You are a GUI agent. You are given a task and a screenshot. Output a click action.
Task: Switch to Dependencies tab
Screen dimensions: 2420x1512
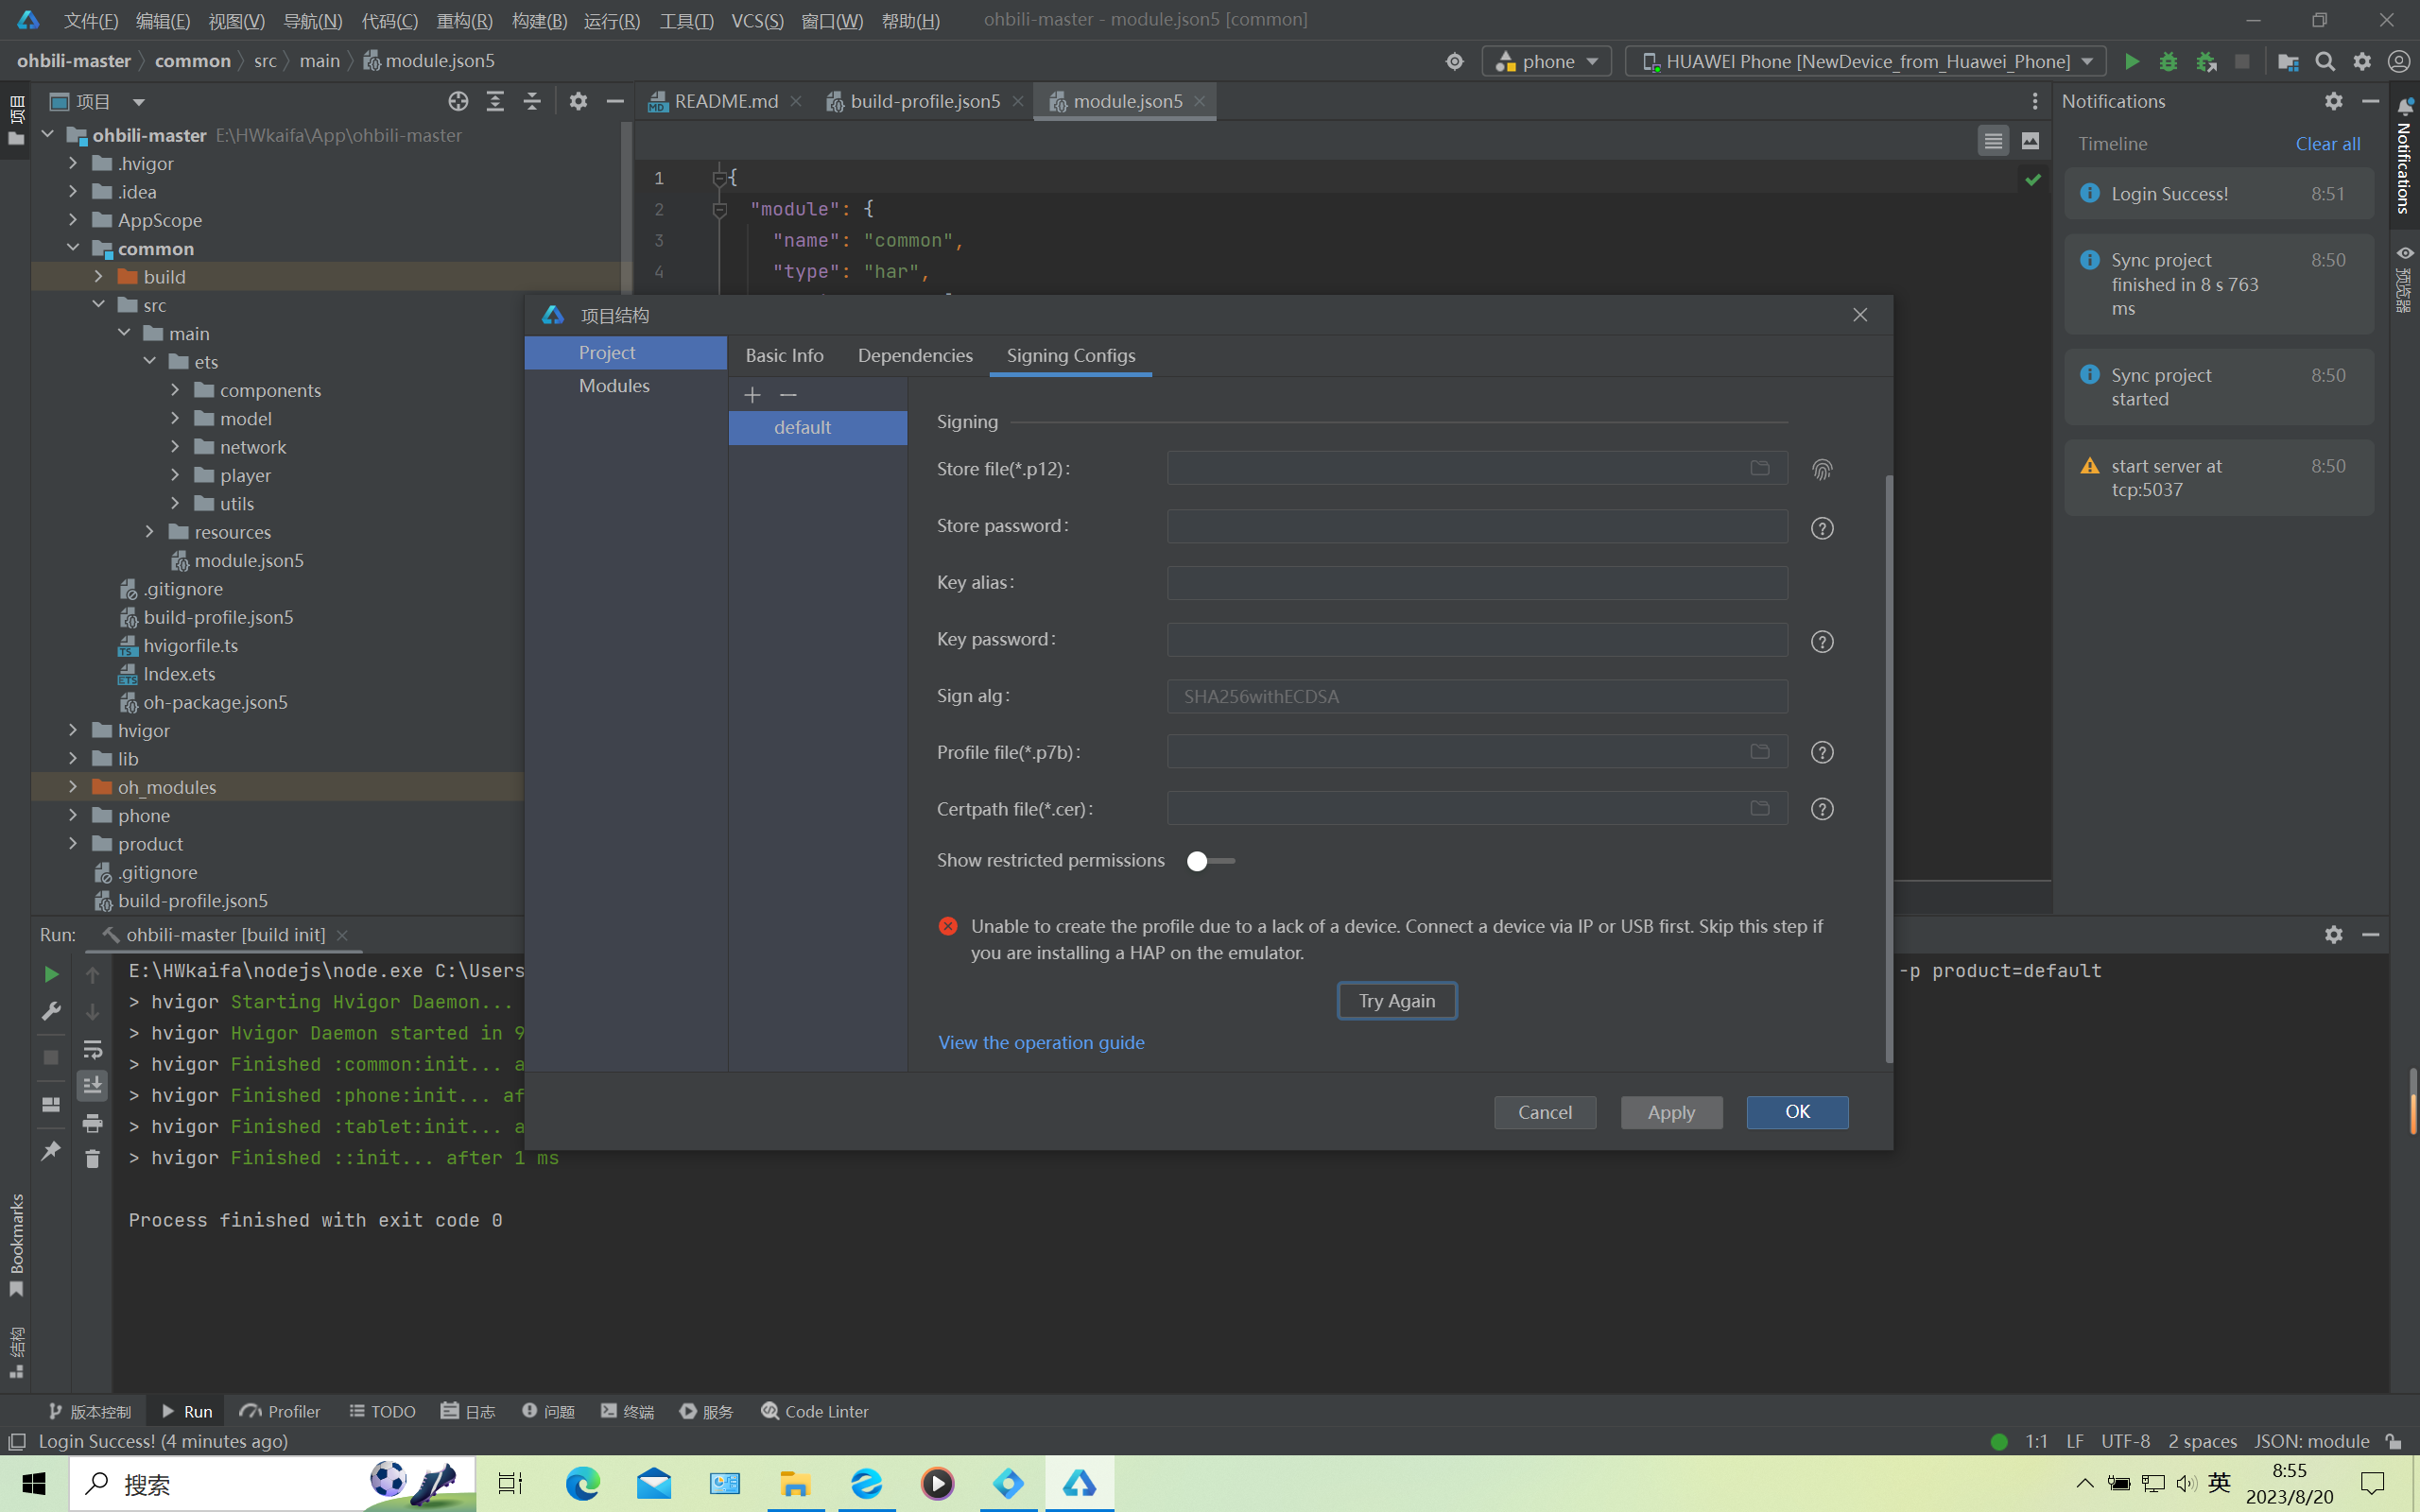coord(915,355)
